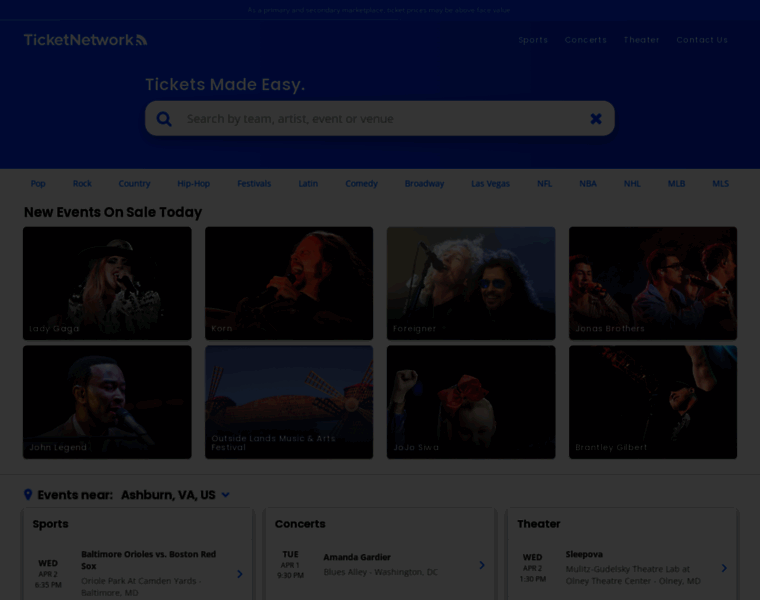Click the Sleepova event title
760x600 pixels.
[x=584, y=554]
